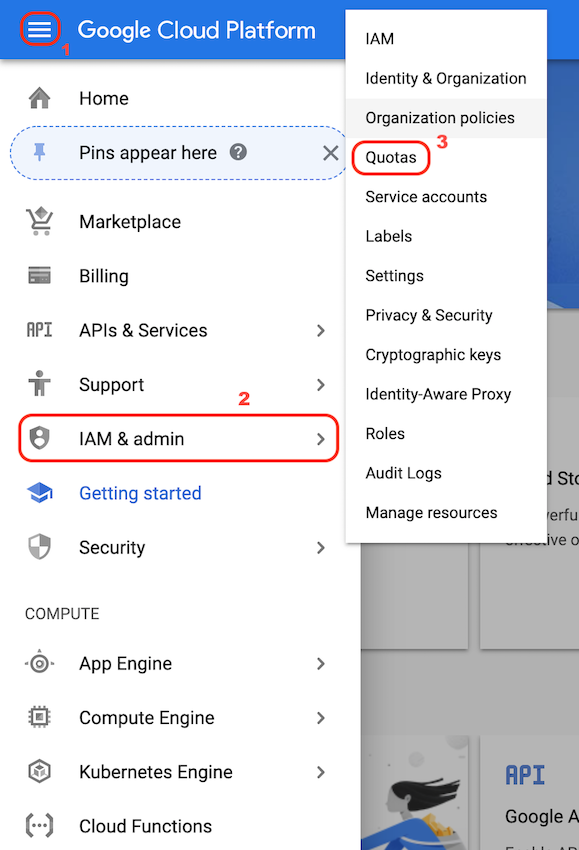Select the APIs & Services icon
The image size is (579, 850).
pos(40,330)
